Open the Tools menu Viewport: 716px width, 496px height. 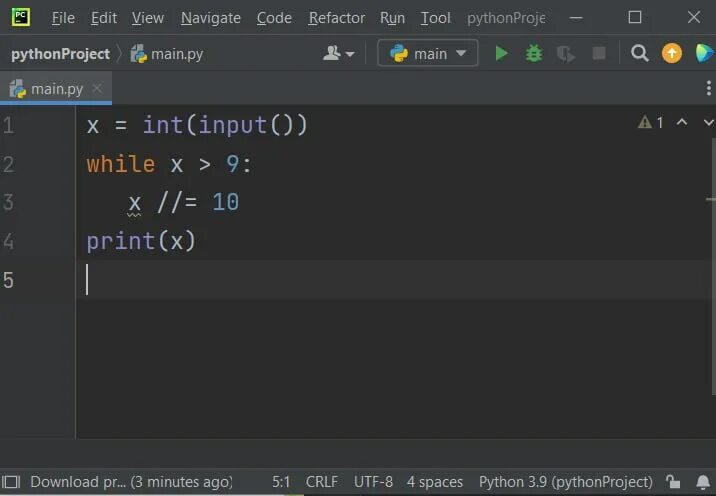[x=435, y=18]
